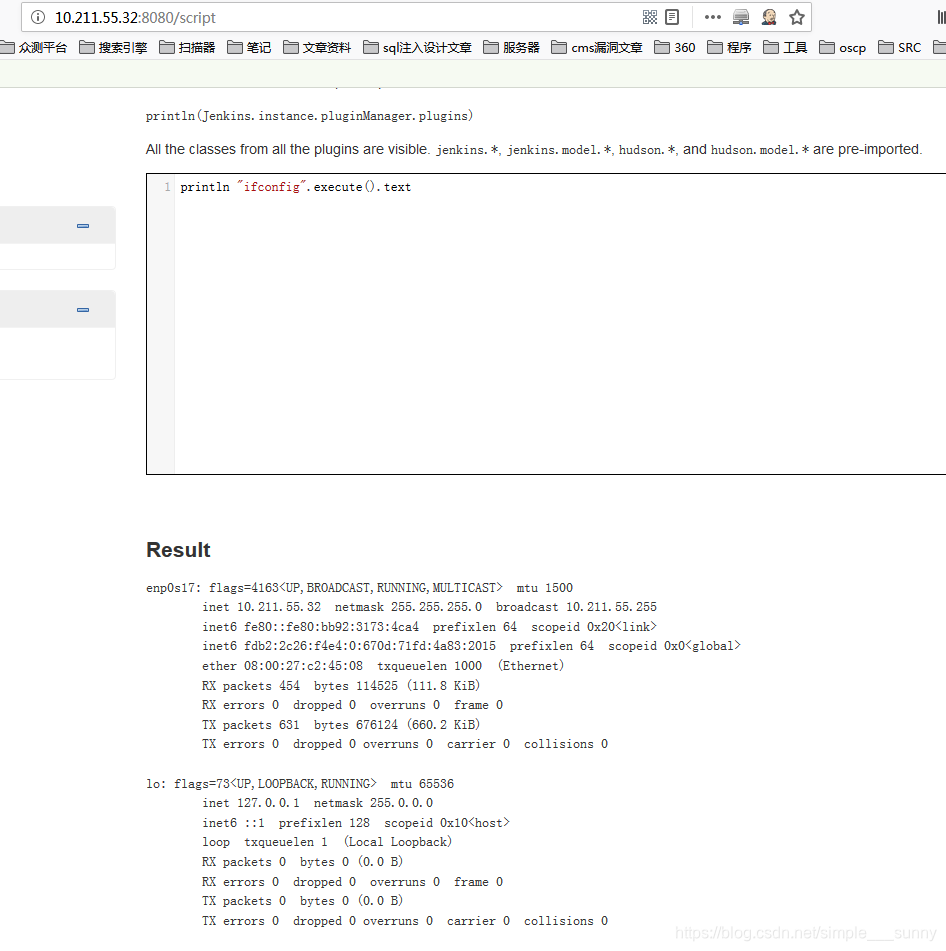The width and height of the screenshot is (946, 951).
Task: Open the 扫描器 bookmark folder
Action: (187, 47)
